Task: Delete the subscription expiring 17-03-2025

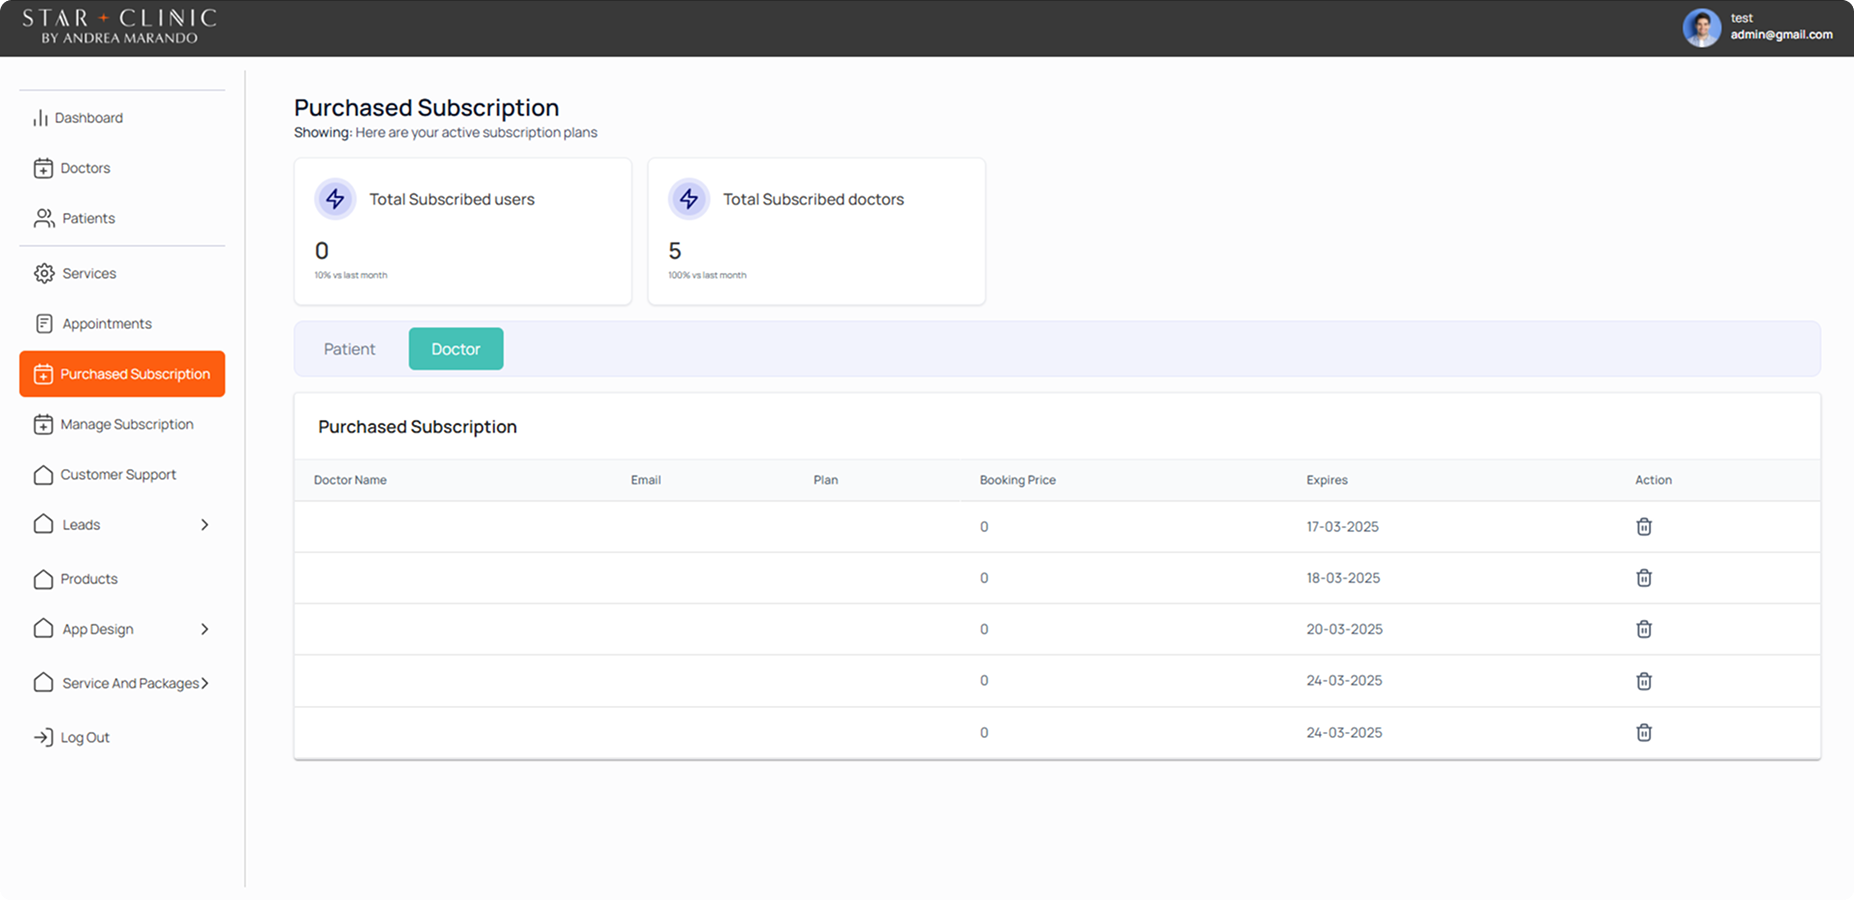Action: tap(1644, 526)
